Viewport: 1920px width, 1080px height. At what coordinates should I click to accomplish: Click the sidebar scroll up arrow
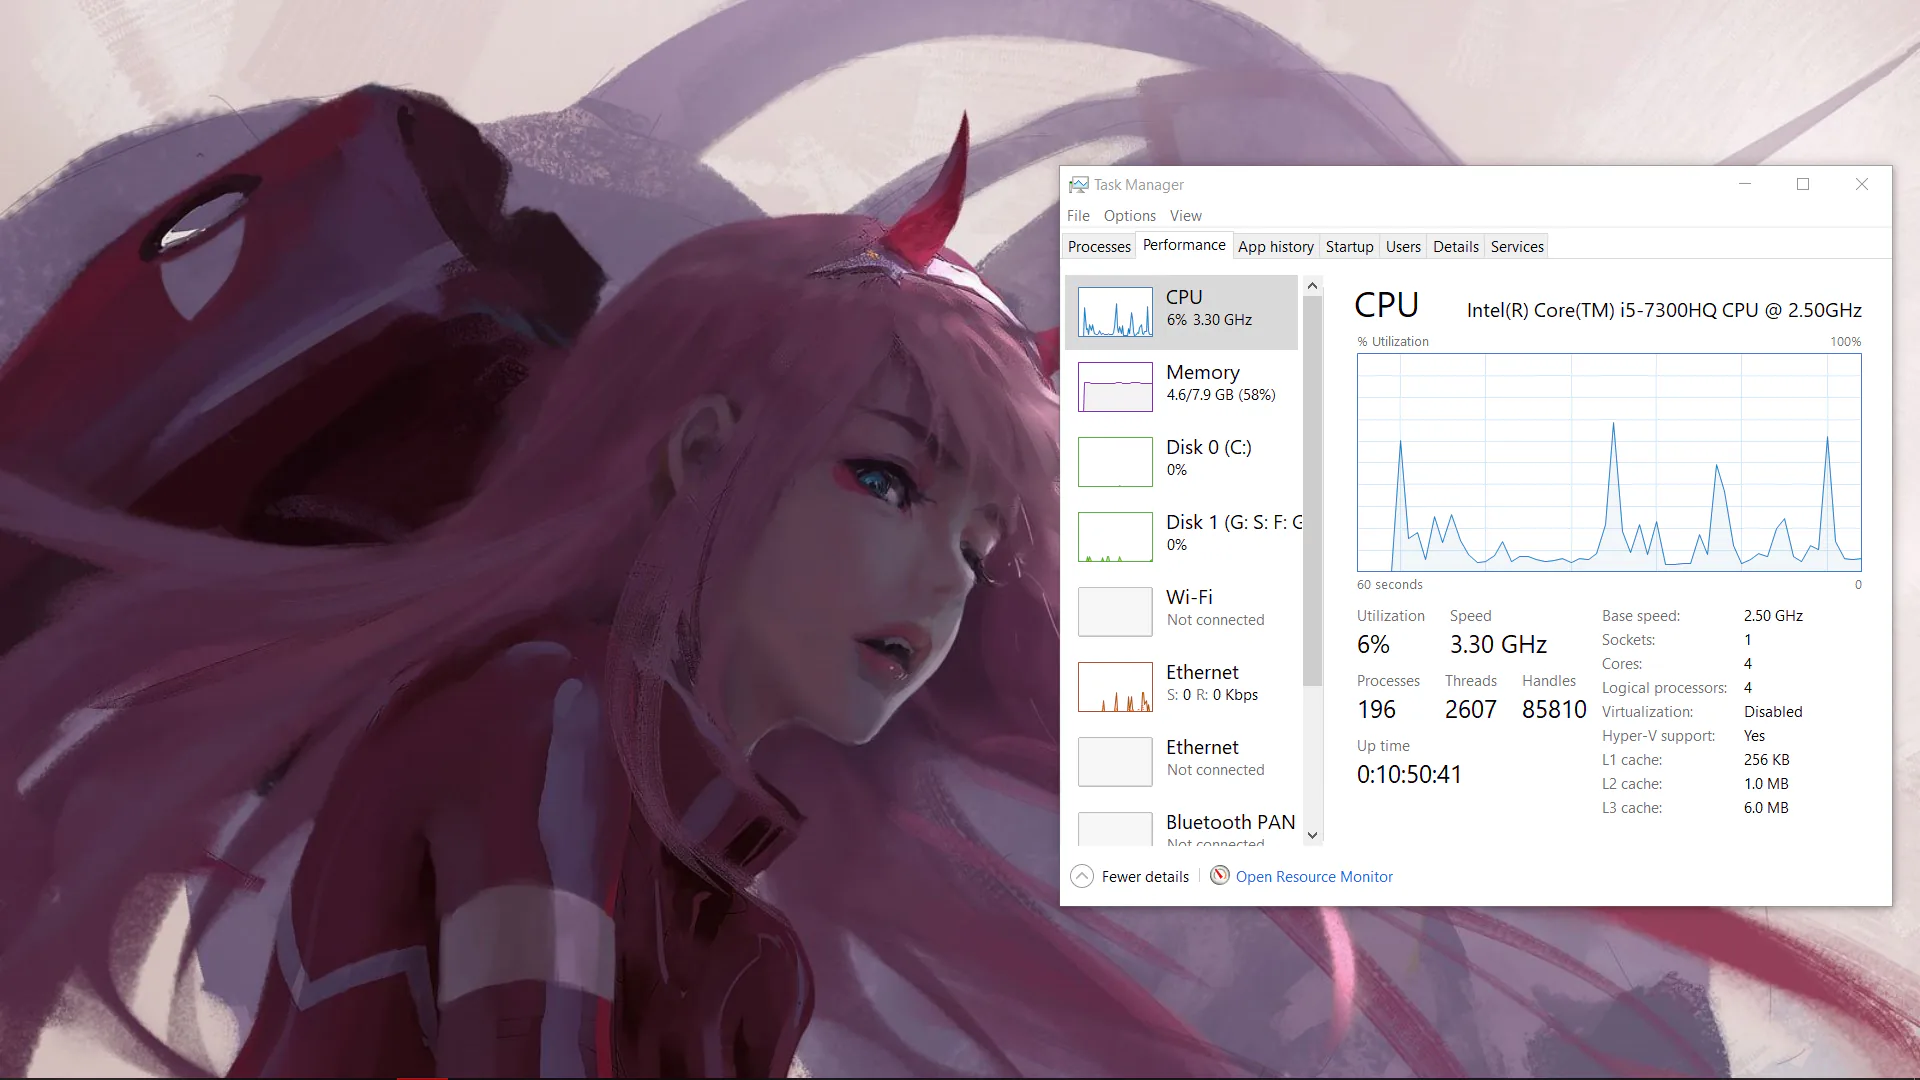(x=1313, y=286)
